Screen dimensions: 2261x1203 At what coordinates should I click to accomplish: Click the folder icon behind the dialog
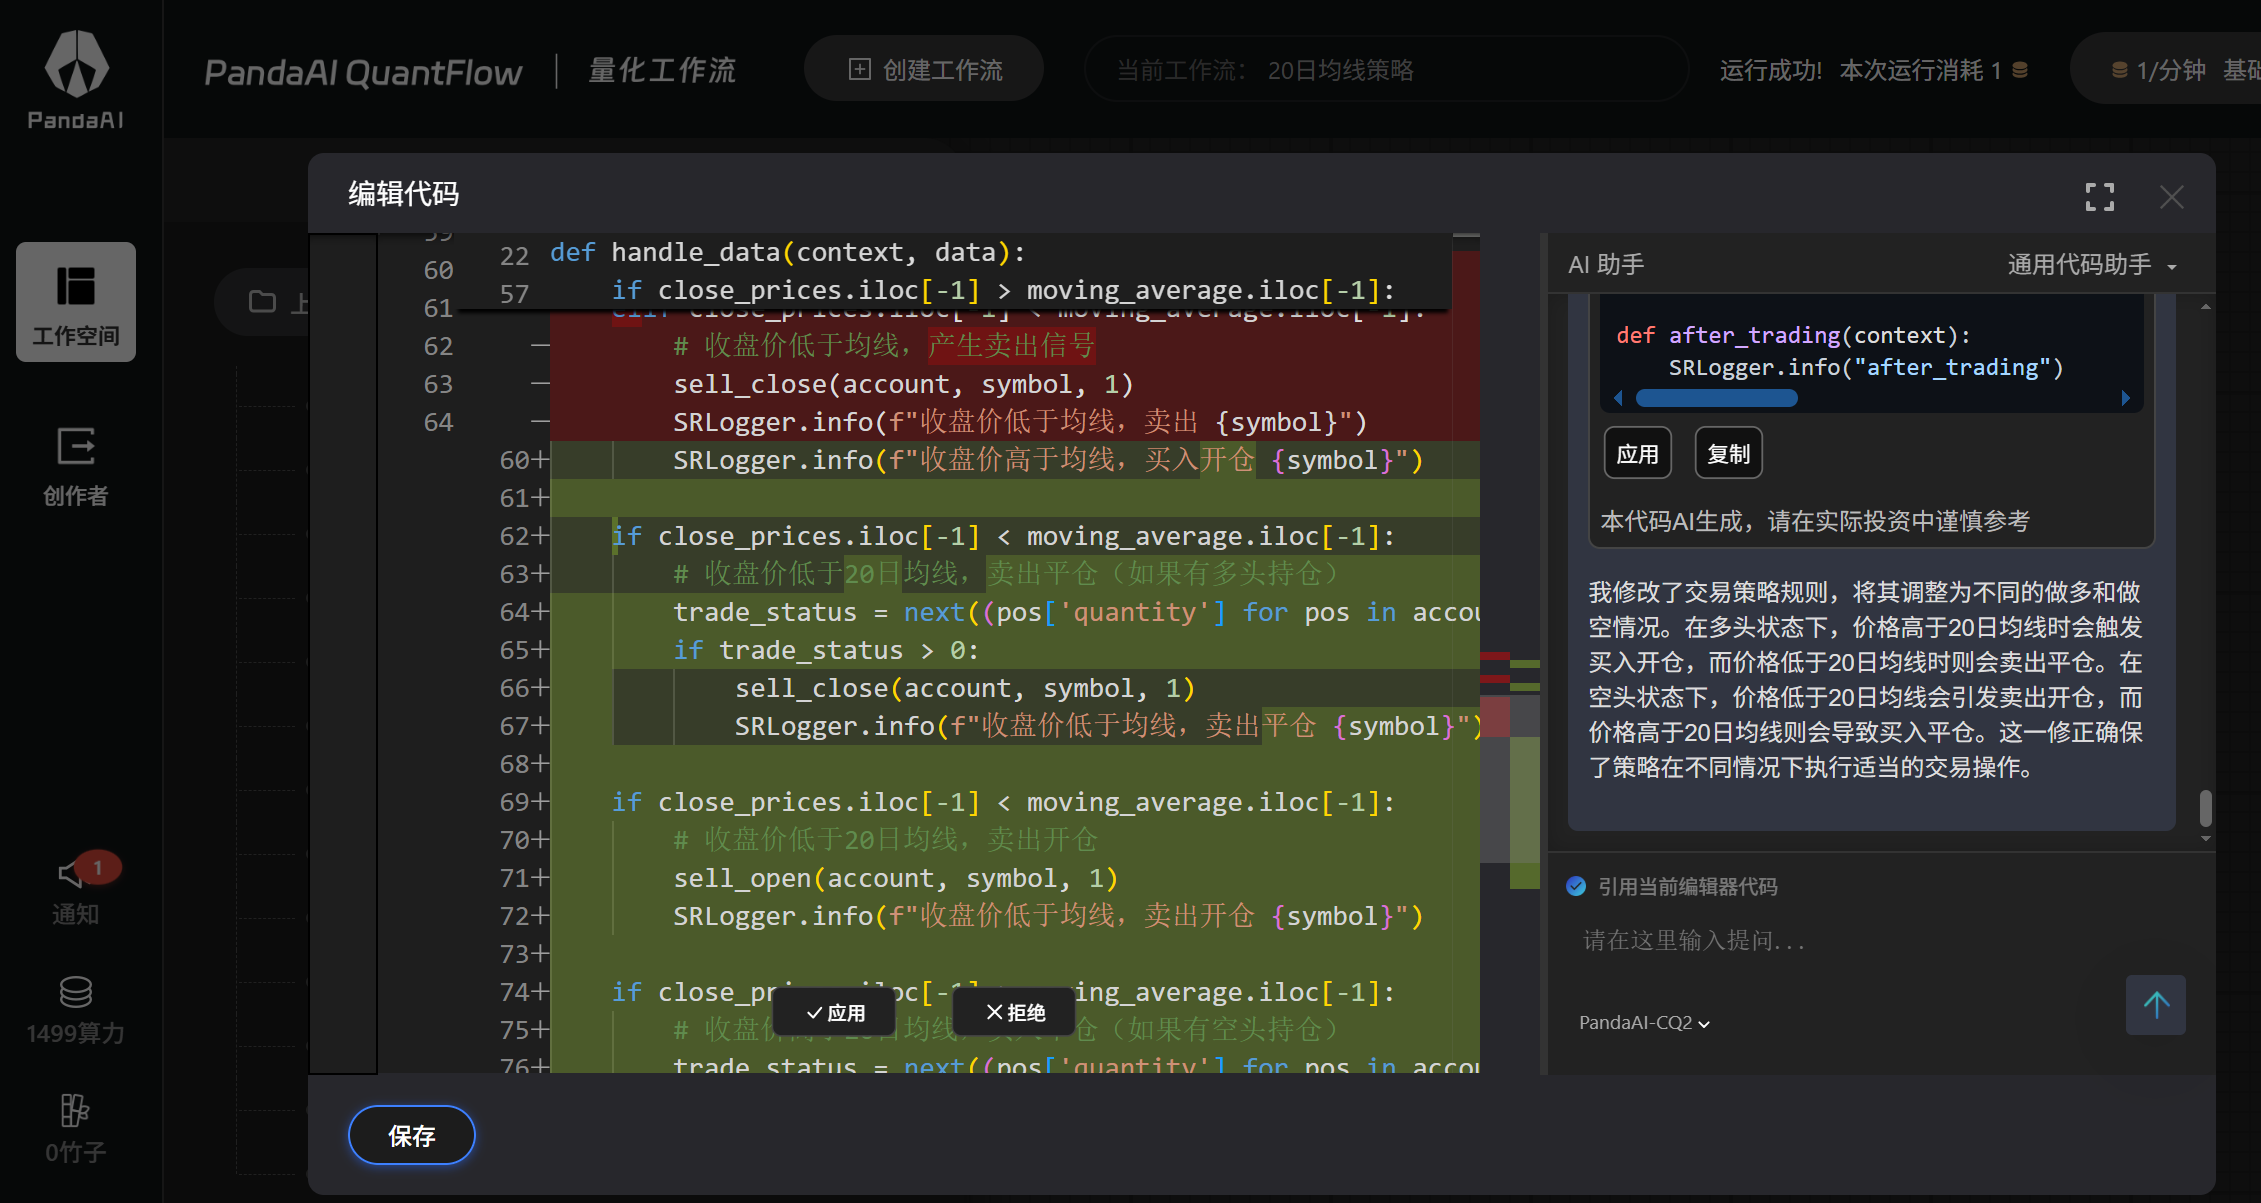(262, 301)
